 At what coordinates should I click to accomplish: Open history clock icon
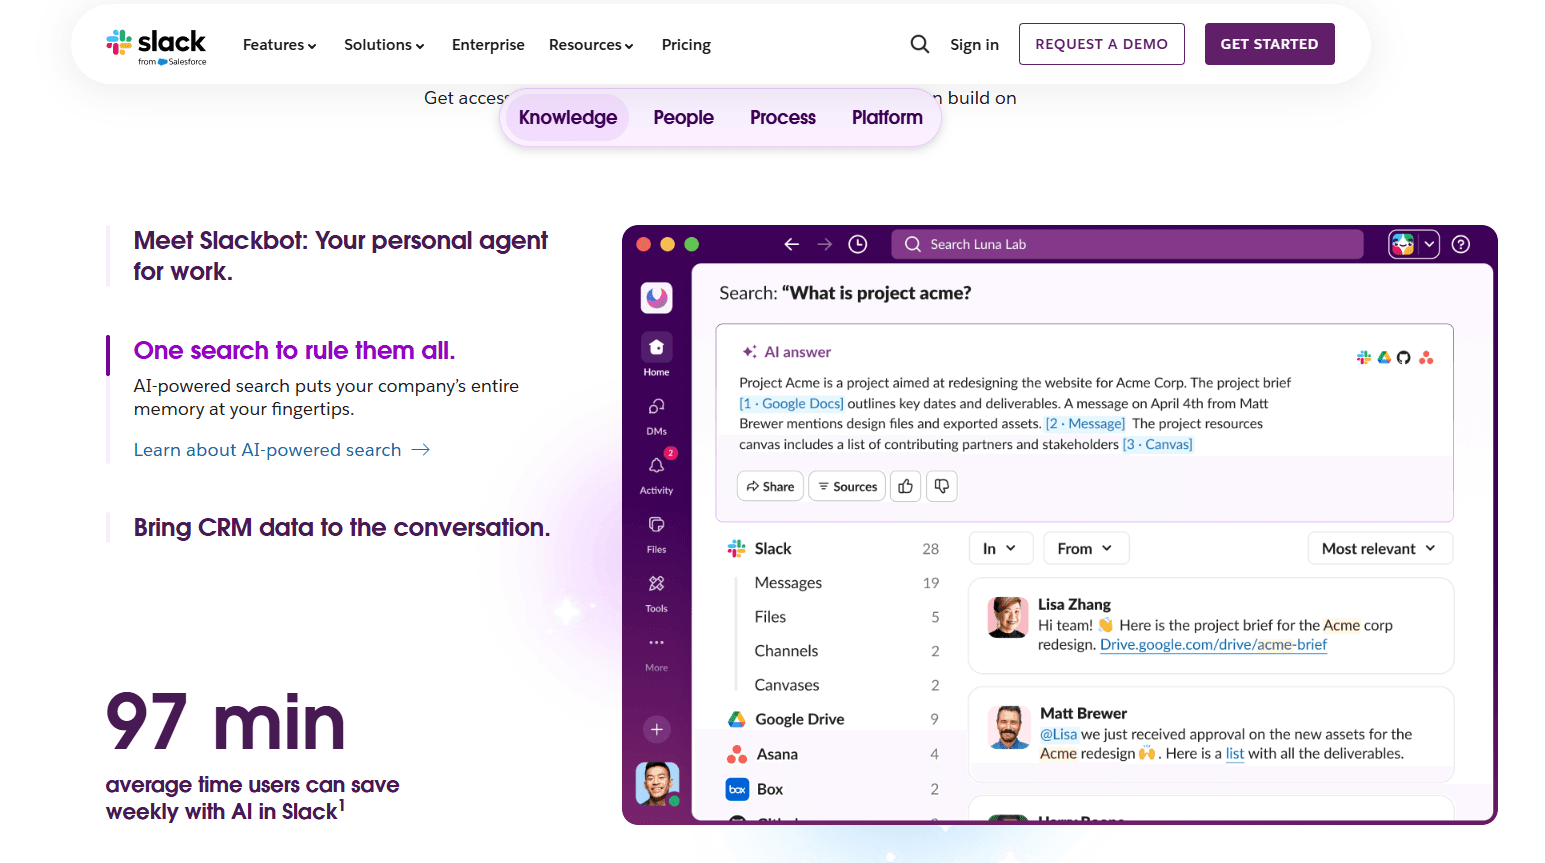(x=858, y=244)
